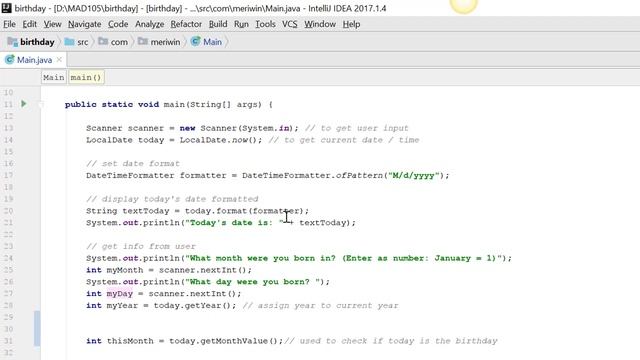The width and height of the screenshot is (640, 360).
Task: Click the fold toggle beside main method
Action: [x=41, y=104]
